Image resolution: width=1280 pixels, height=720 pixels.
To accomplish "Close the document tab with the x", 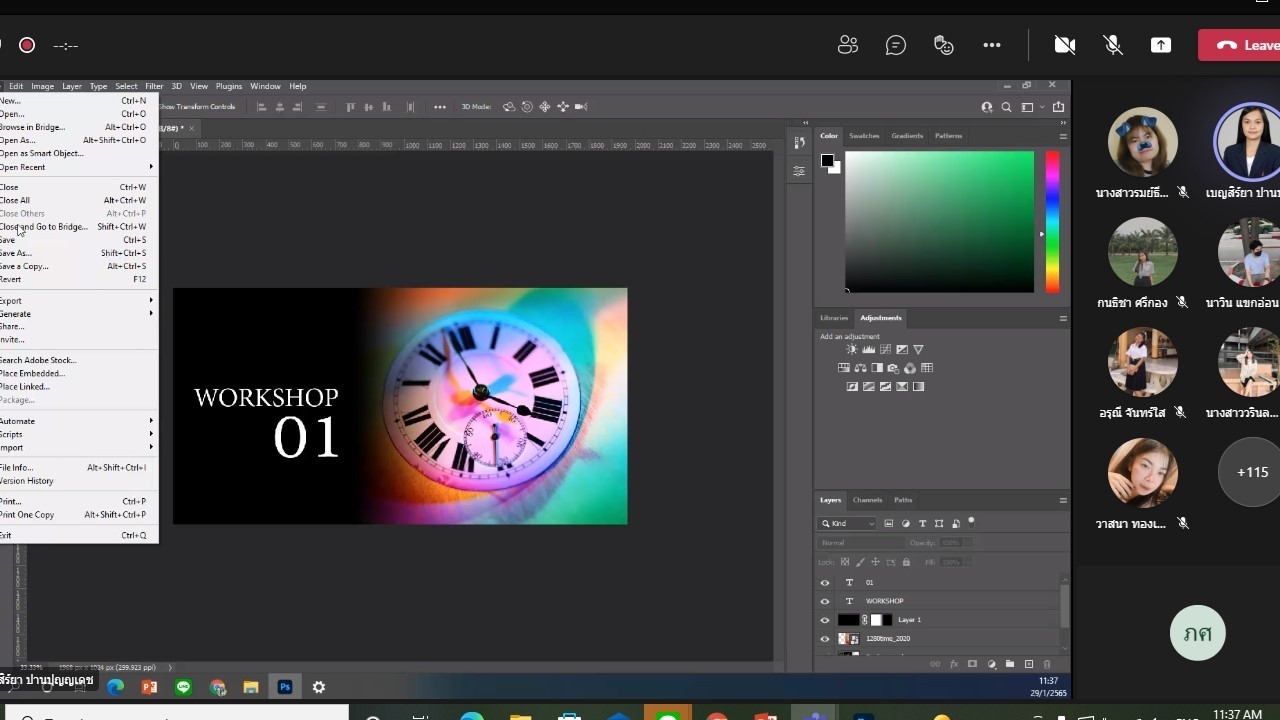I will click(x=191, y=128).
